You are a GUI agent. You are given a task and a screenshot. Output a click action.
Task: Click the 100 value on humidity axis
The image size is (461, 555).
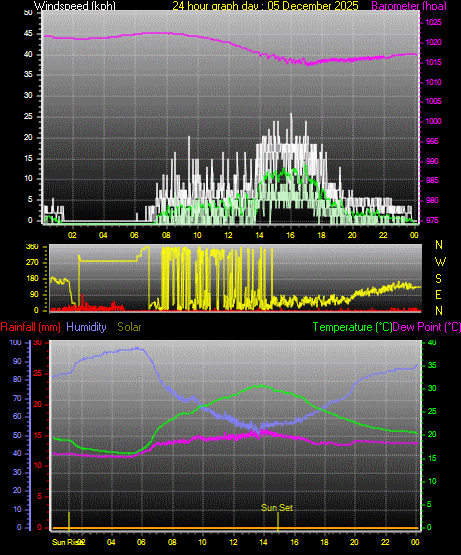coord(16,342)
